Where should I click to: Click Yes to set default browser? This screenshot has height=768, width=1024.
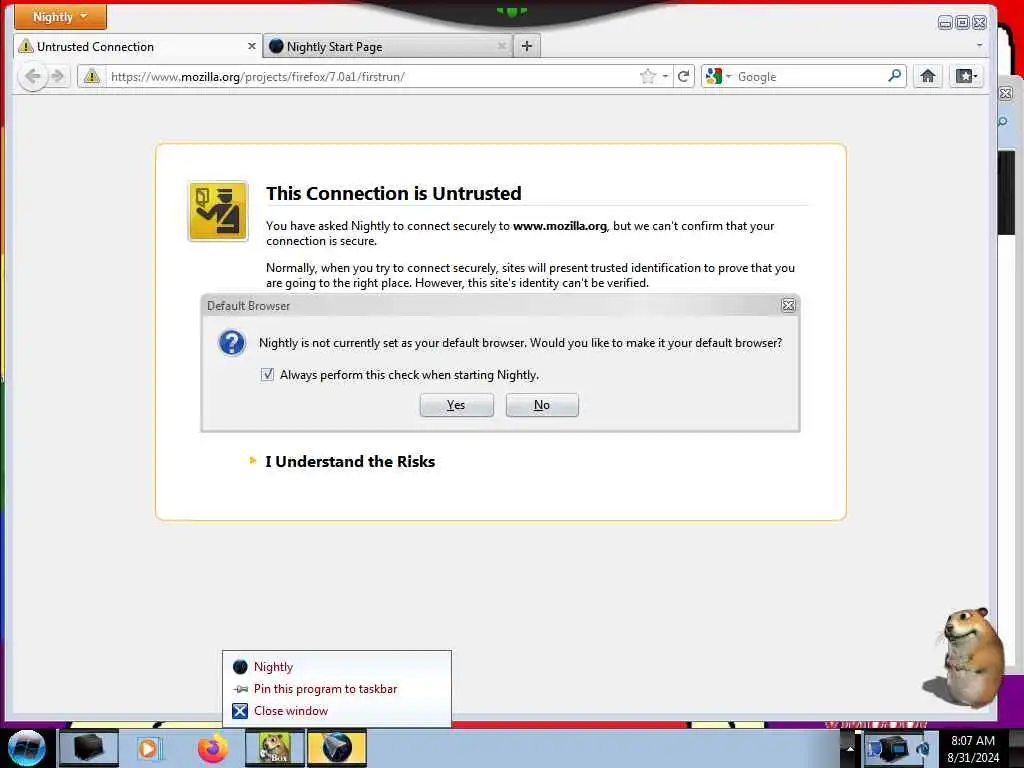(456, 405)
